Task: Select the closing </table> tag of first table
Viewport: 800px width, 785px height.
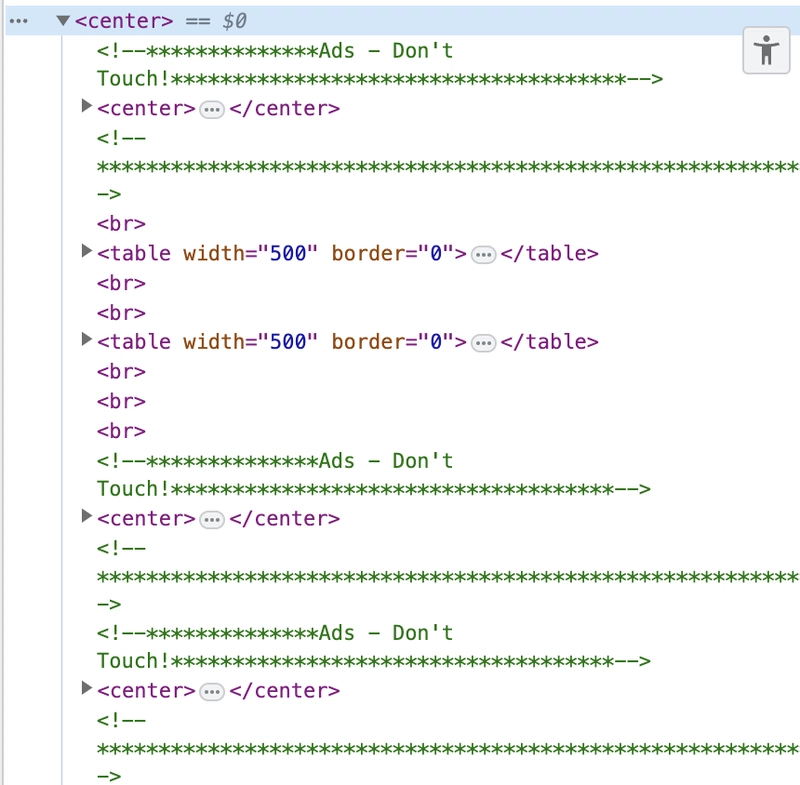Action: pos(549,253)
